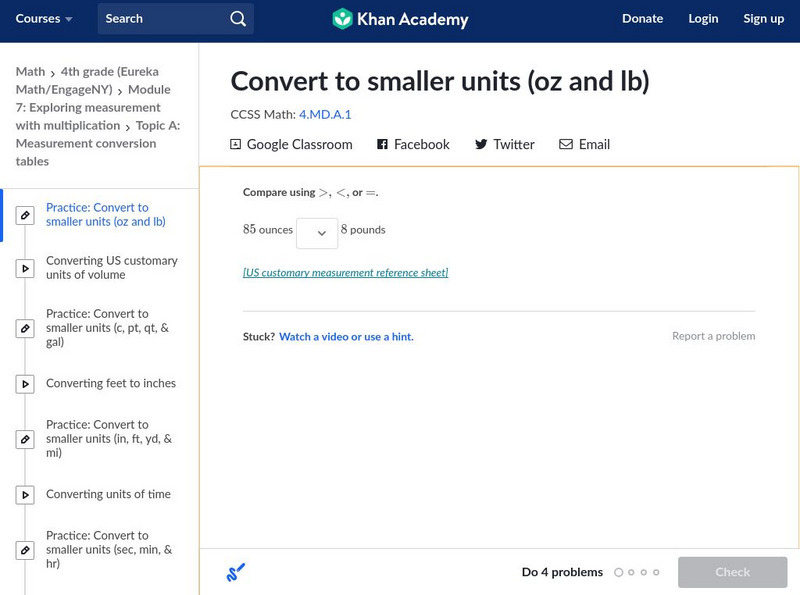The height and width of the screenshot is (595, 800).
Task: Select Practice: Convert to smaller units (oz and lb)
Action: point(106,214)
